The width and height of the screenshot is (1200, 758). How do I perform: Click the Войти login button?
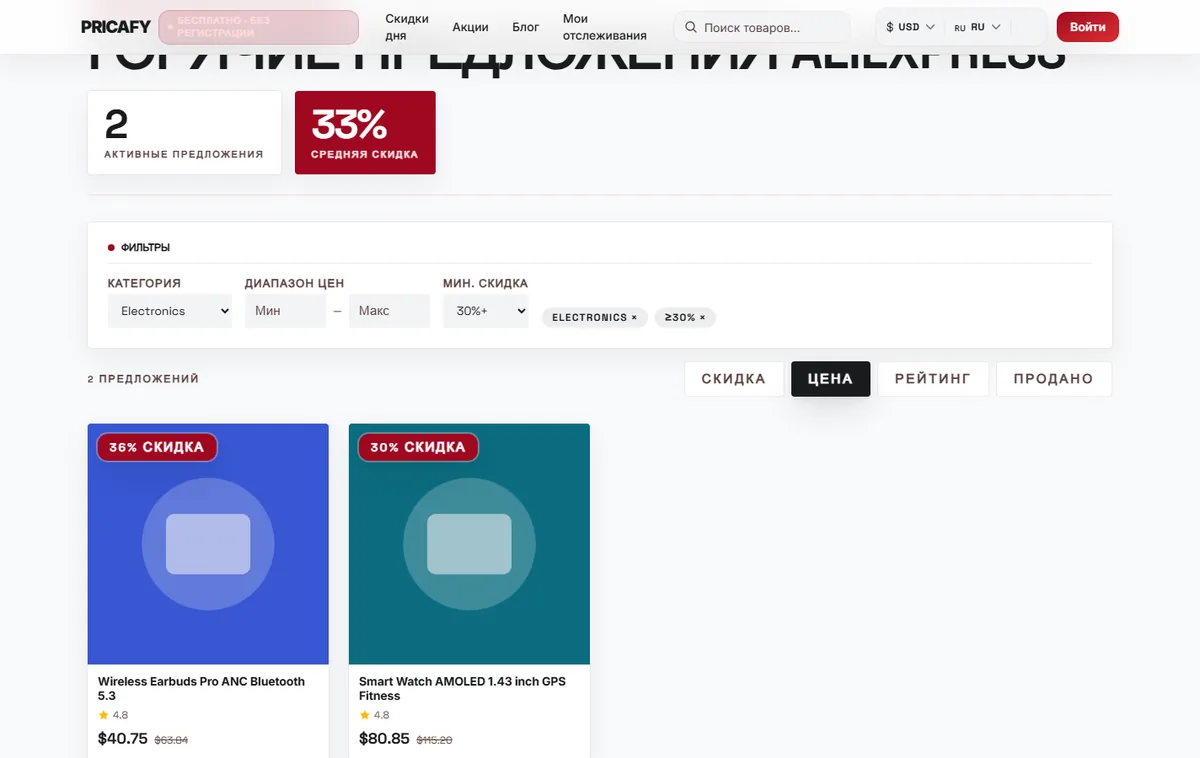1087,27
